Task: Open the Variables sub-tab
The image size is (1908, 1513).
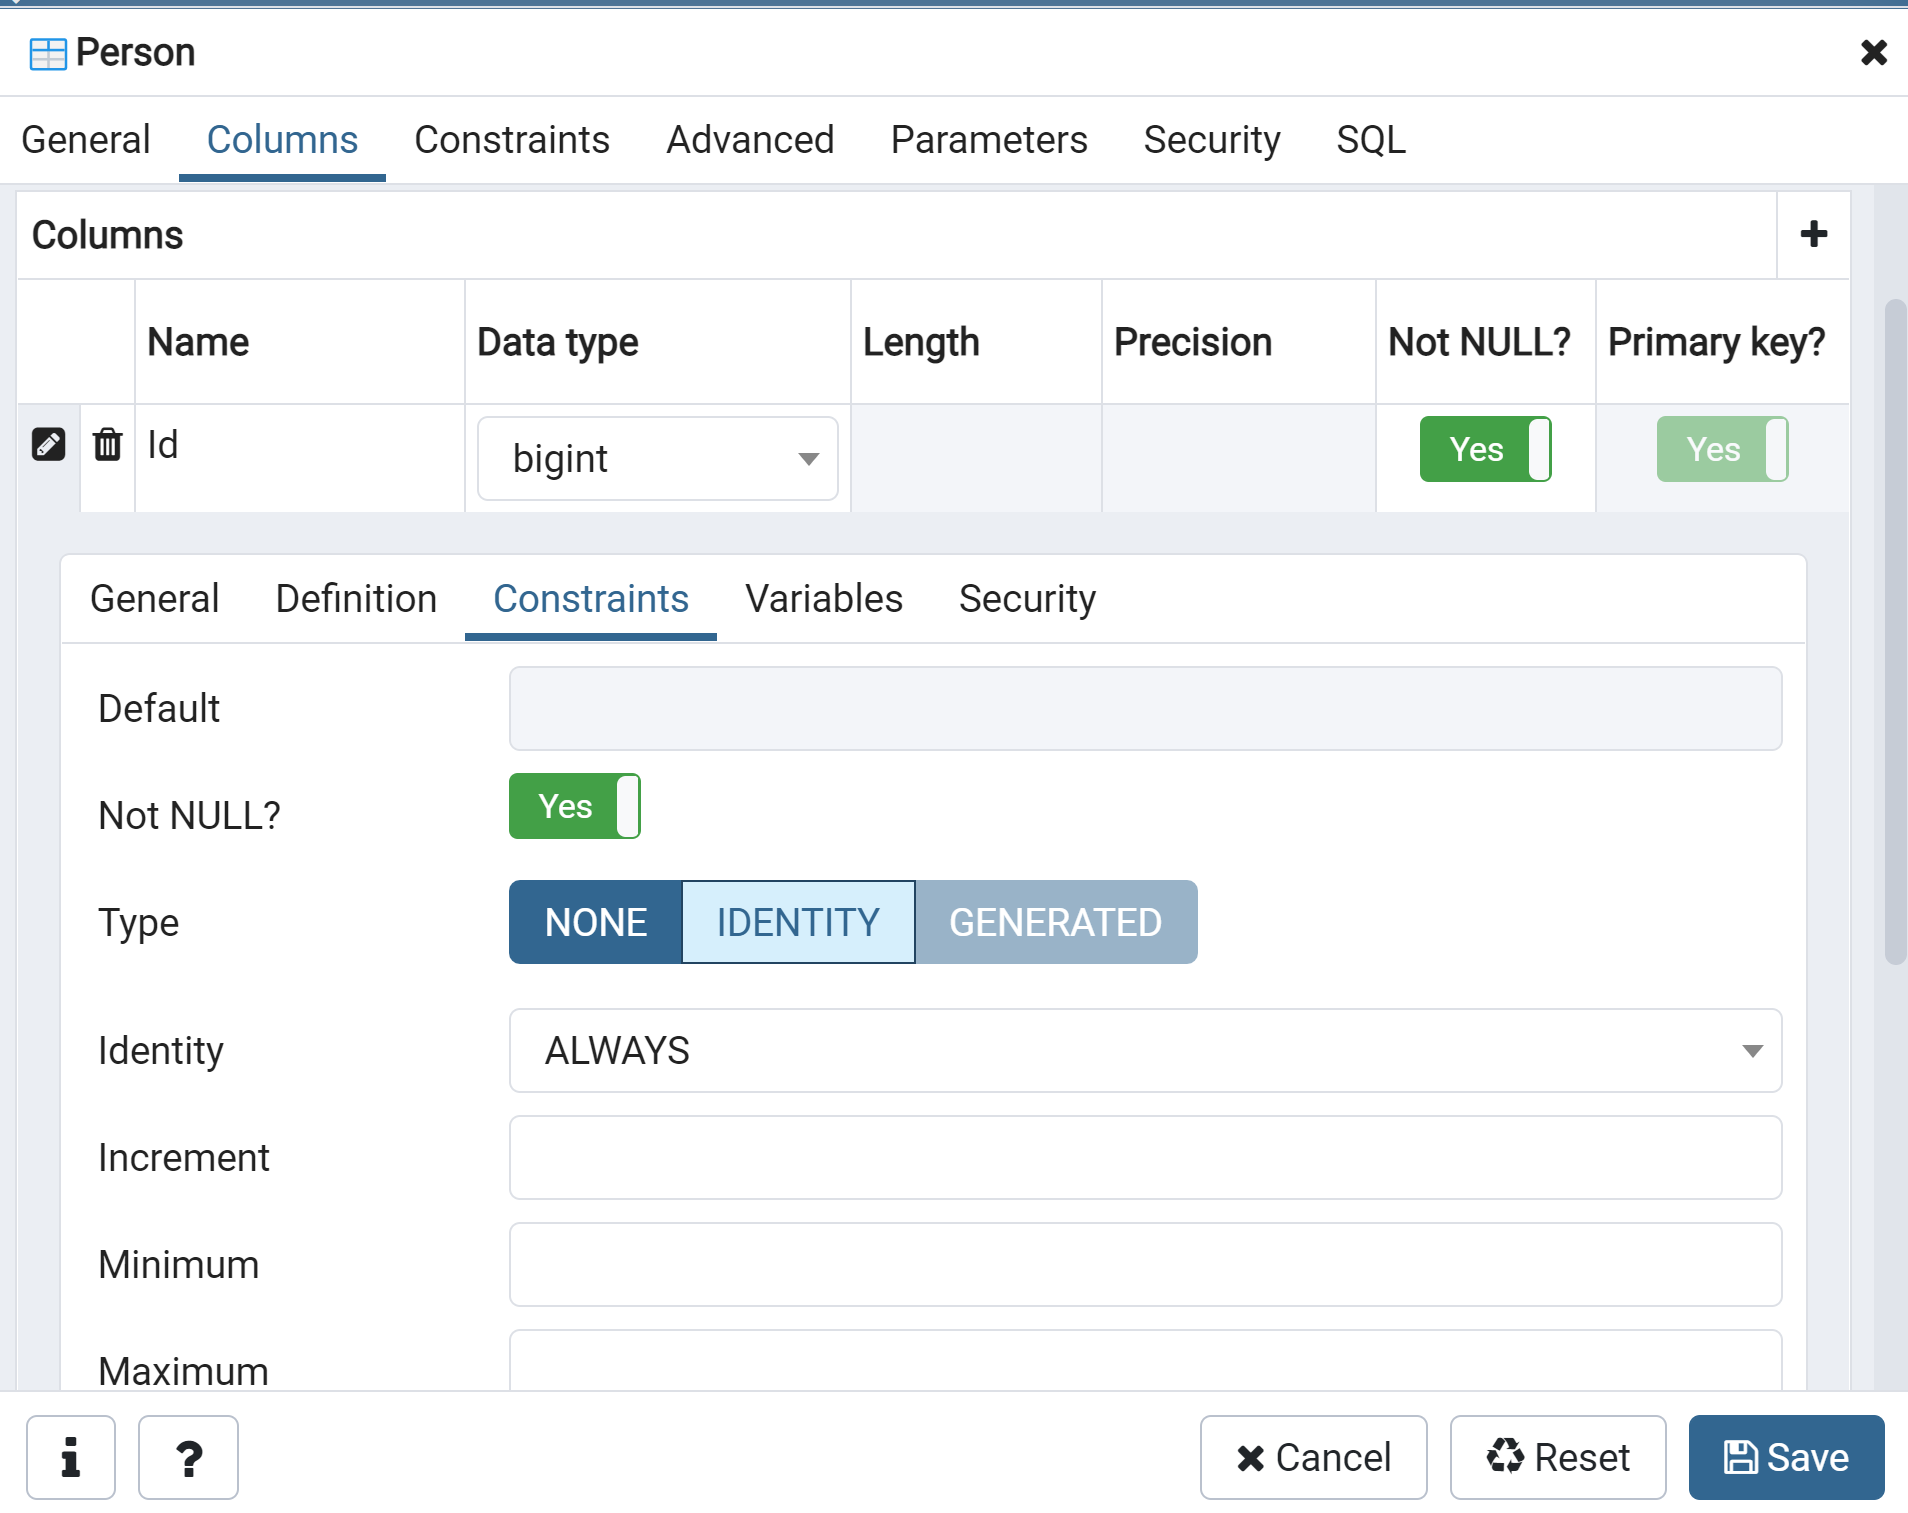Action: click(x=823, y=598)
